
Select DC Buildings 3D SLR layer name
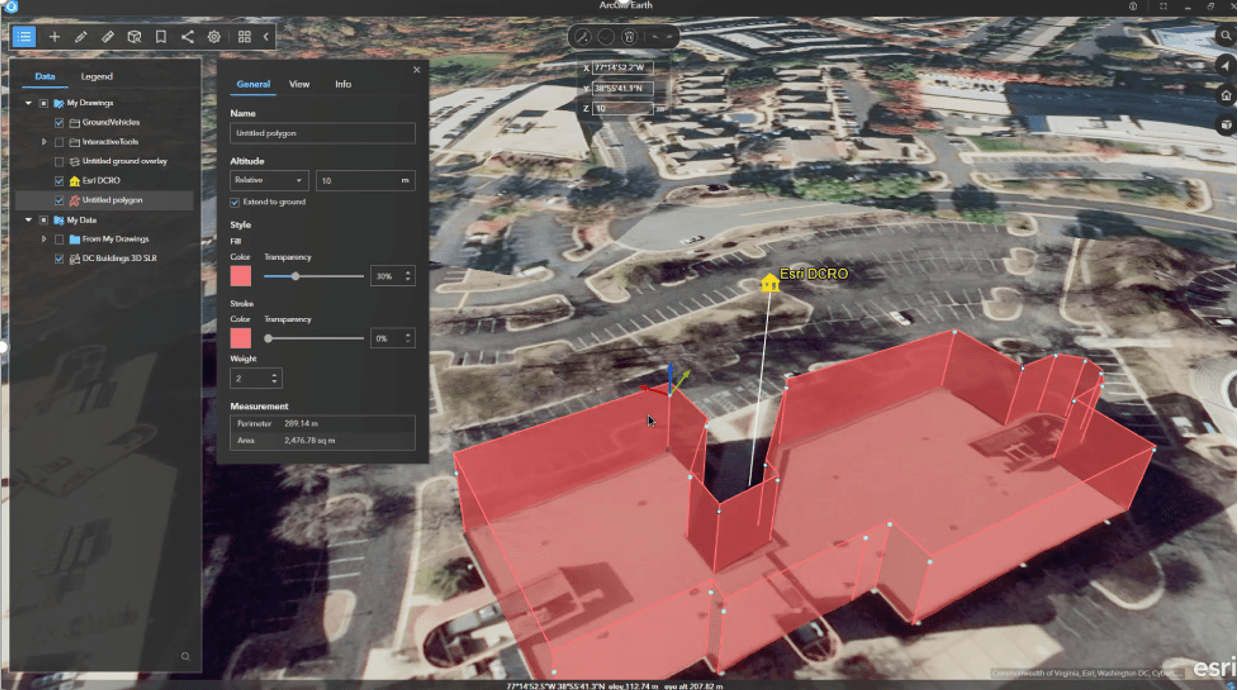[x=120, y=258]
